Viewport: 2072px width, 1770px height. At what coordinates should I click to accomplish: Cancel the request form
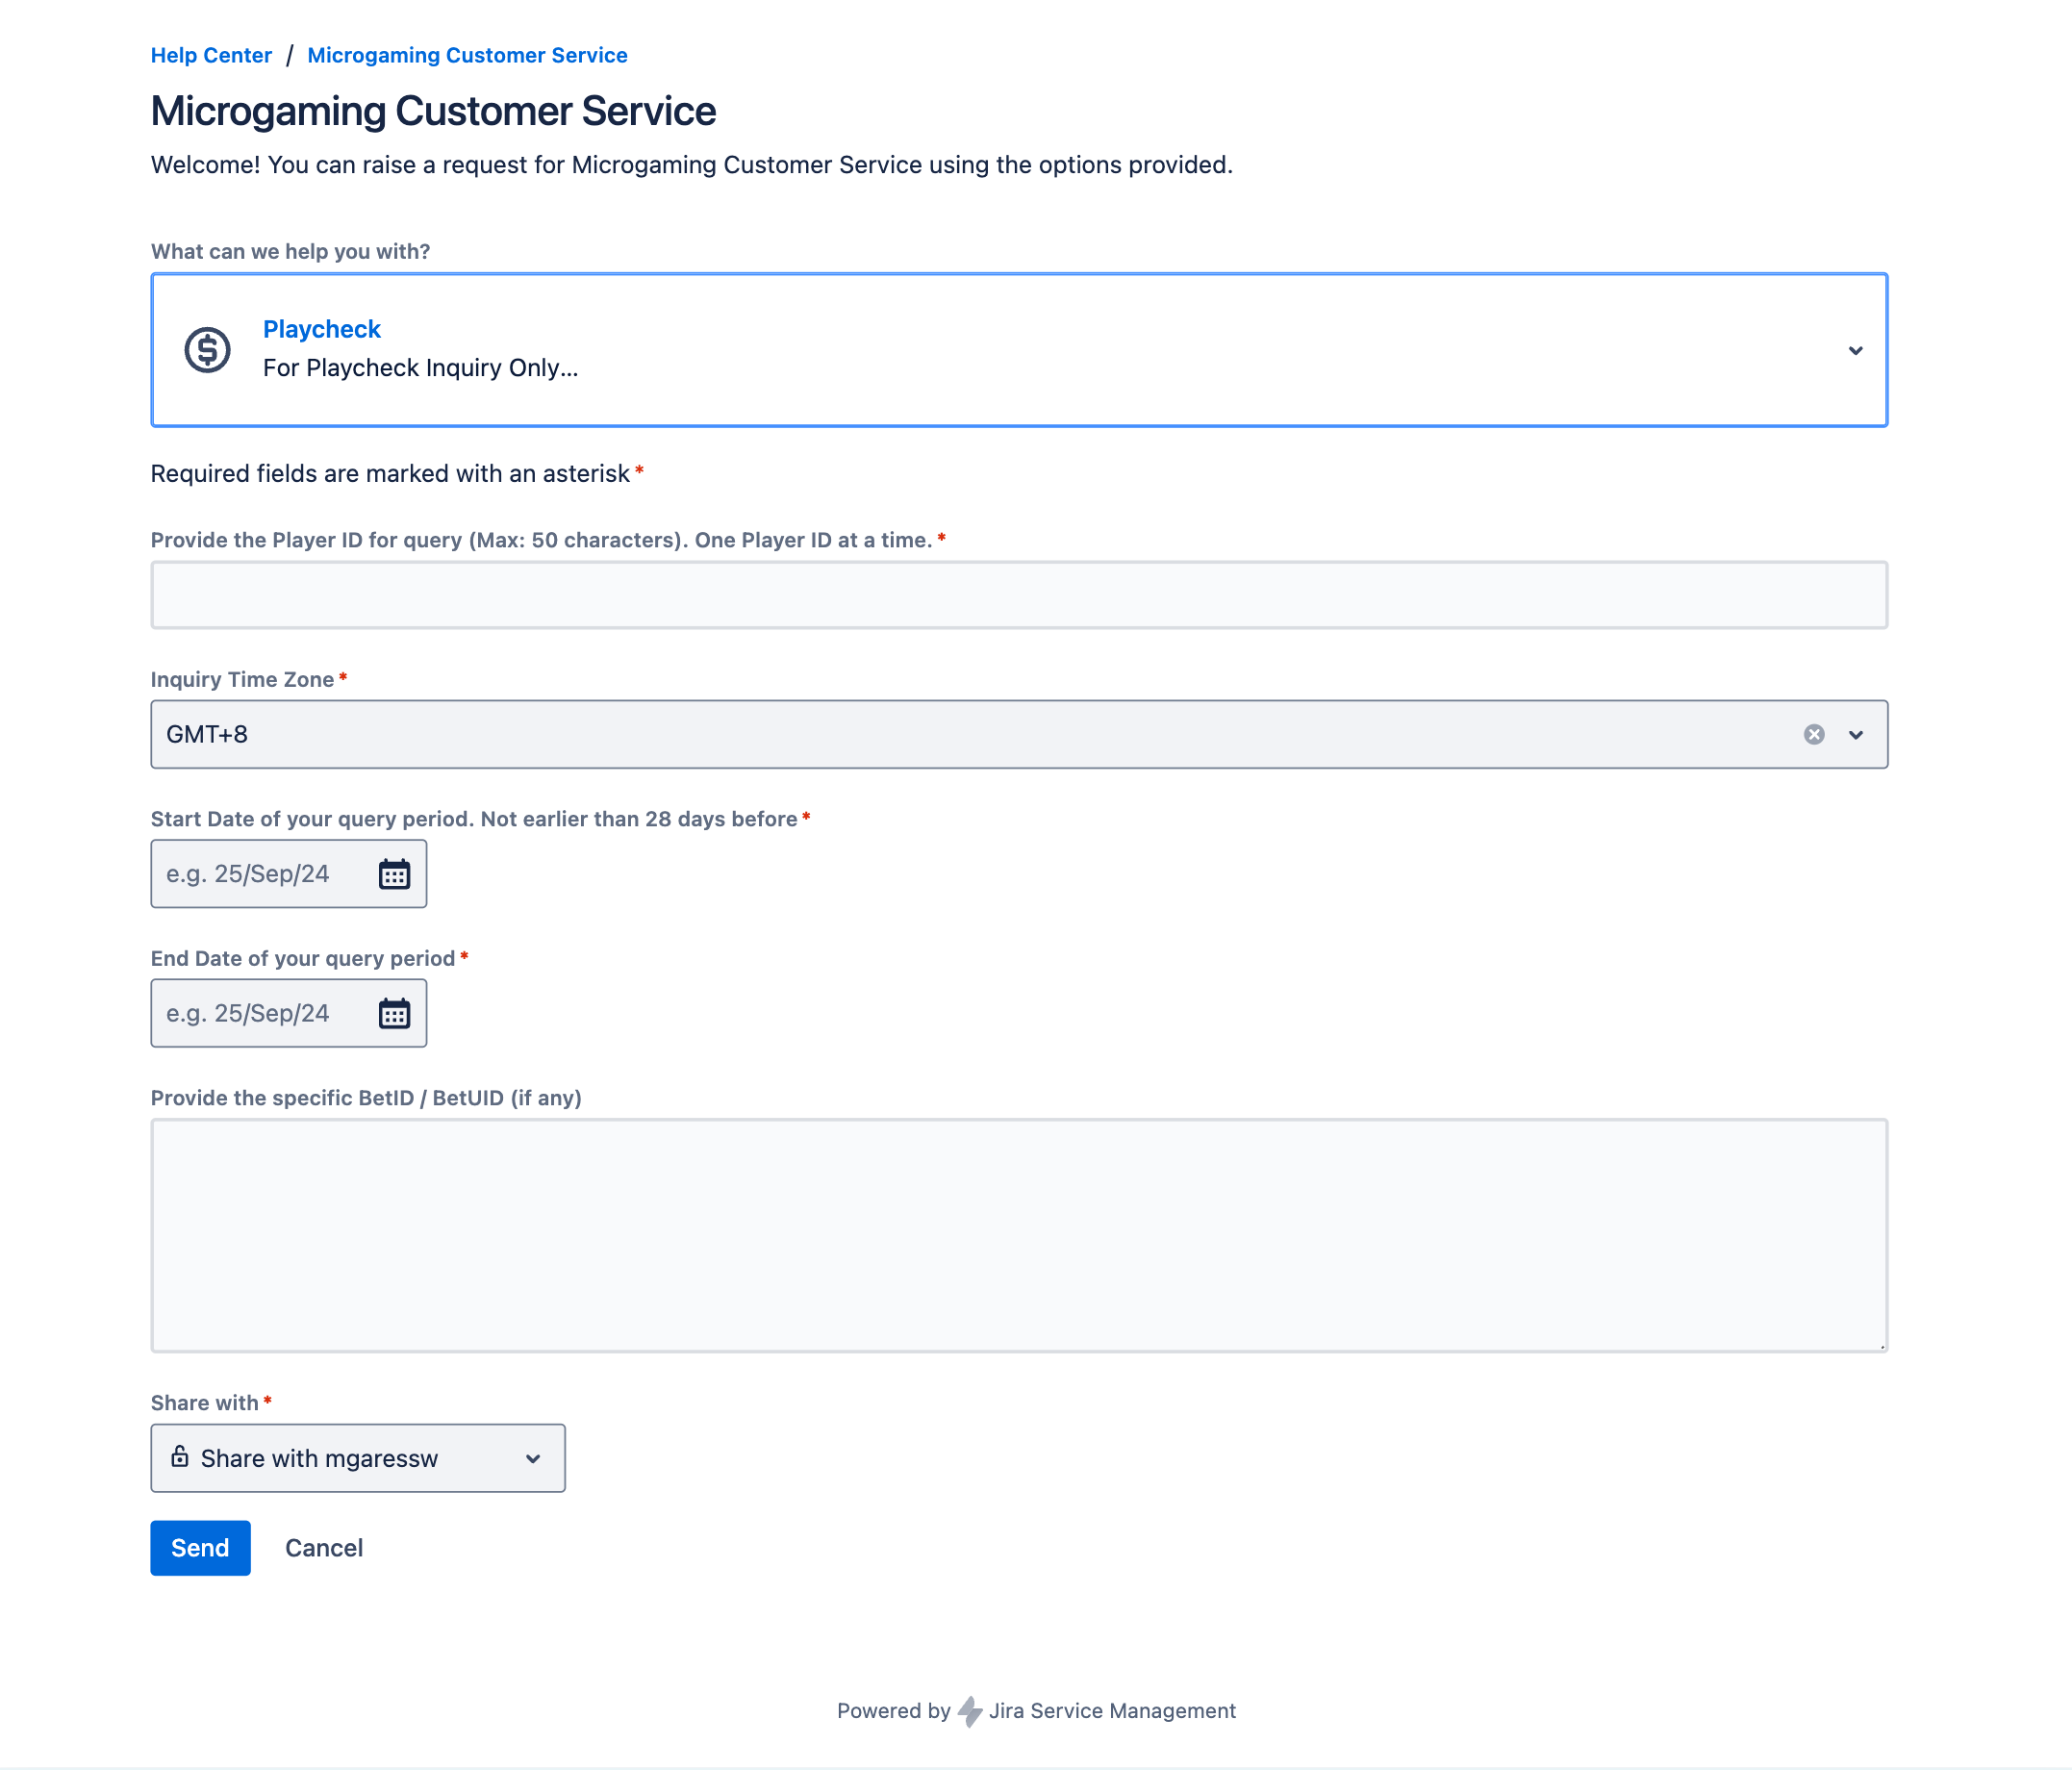coord(324,1548)
